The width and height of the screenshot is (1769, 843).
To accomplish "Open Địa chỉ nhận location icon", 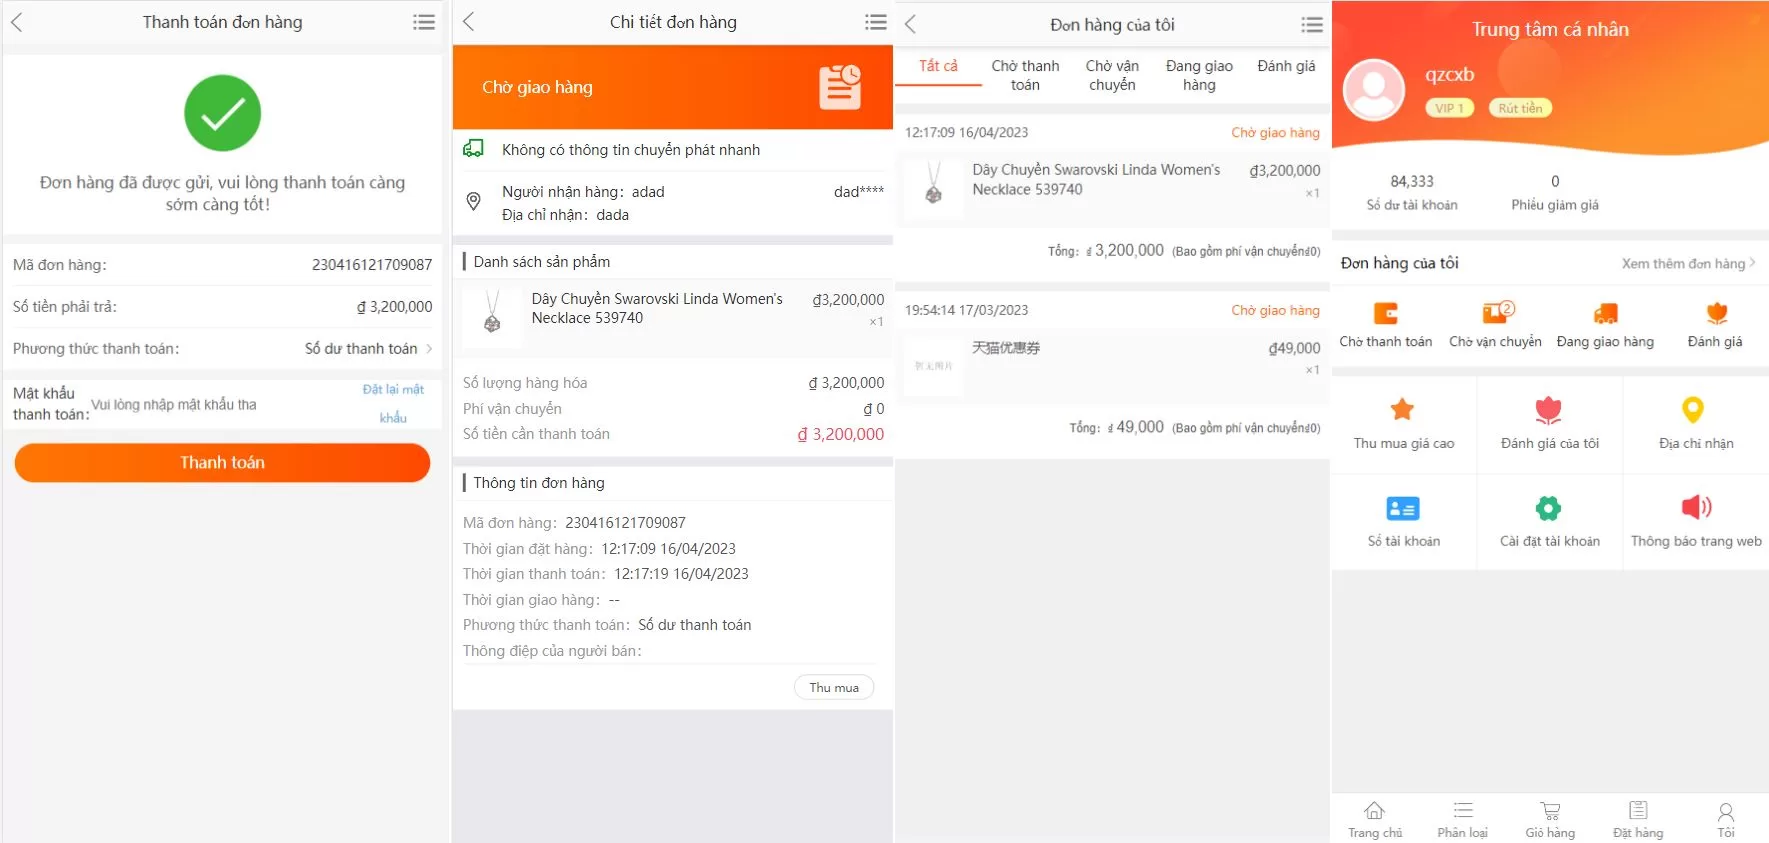I will pos(1693,410).
